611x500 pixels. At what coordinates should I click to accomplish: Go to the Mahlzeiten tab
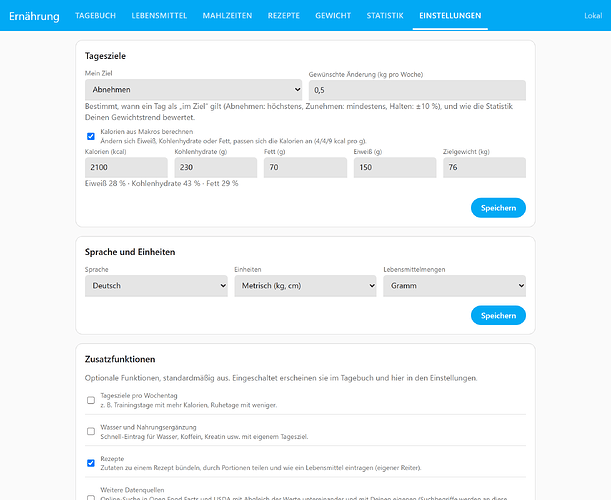227,16
